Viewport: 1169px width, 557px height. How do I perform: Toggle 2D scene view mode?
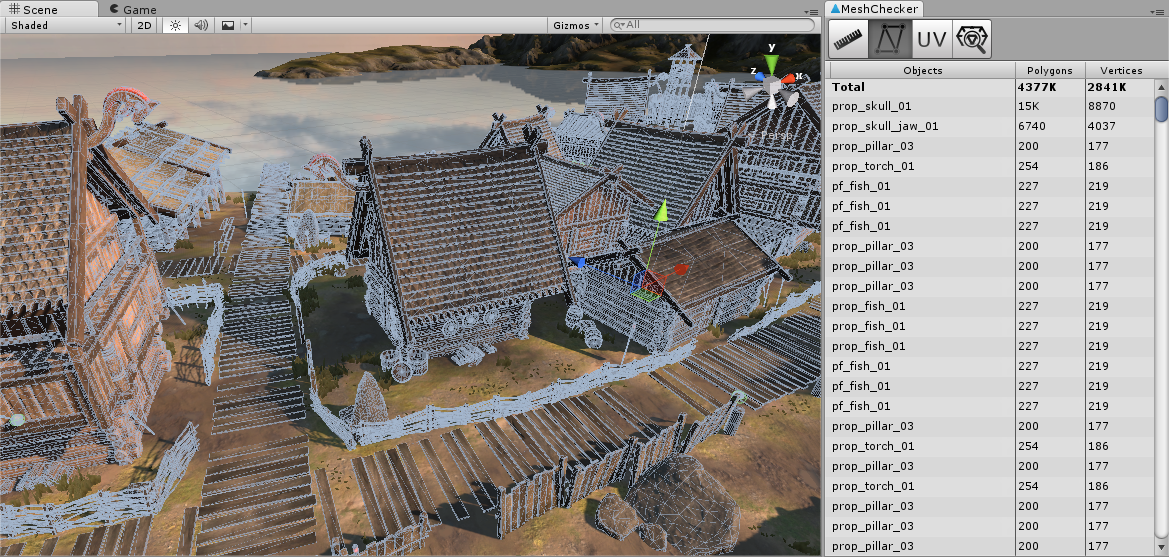tap(145, 25)
